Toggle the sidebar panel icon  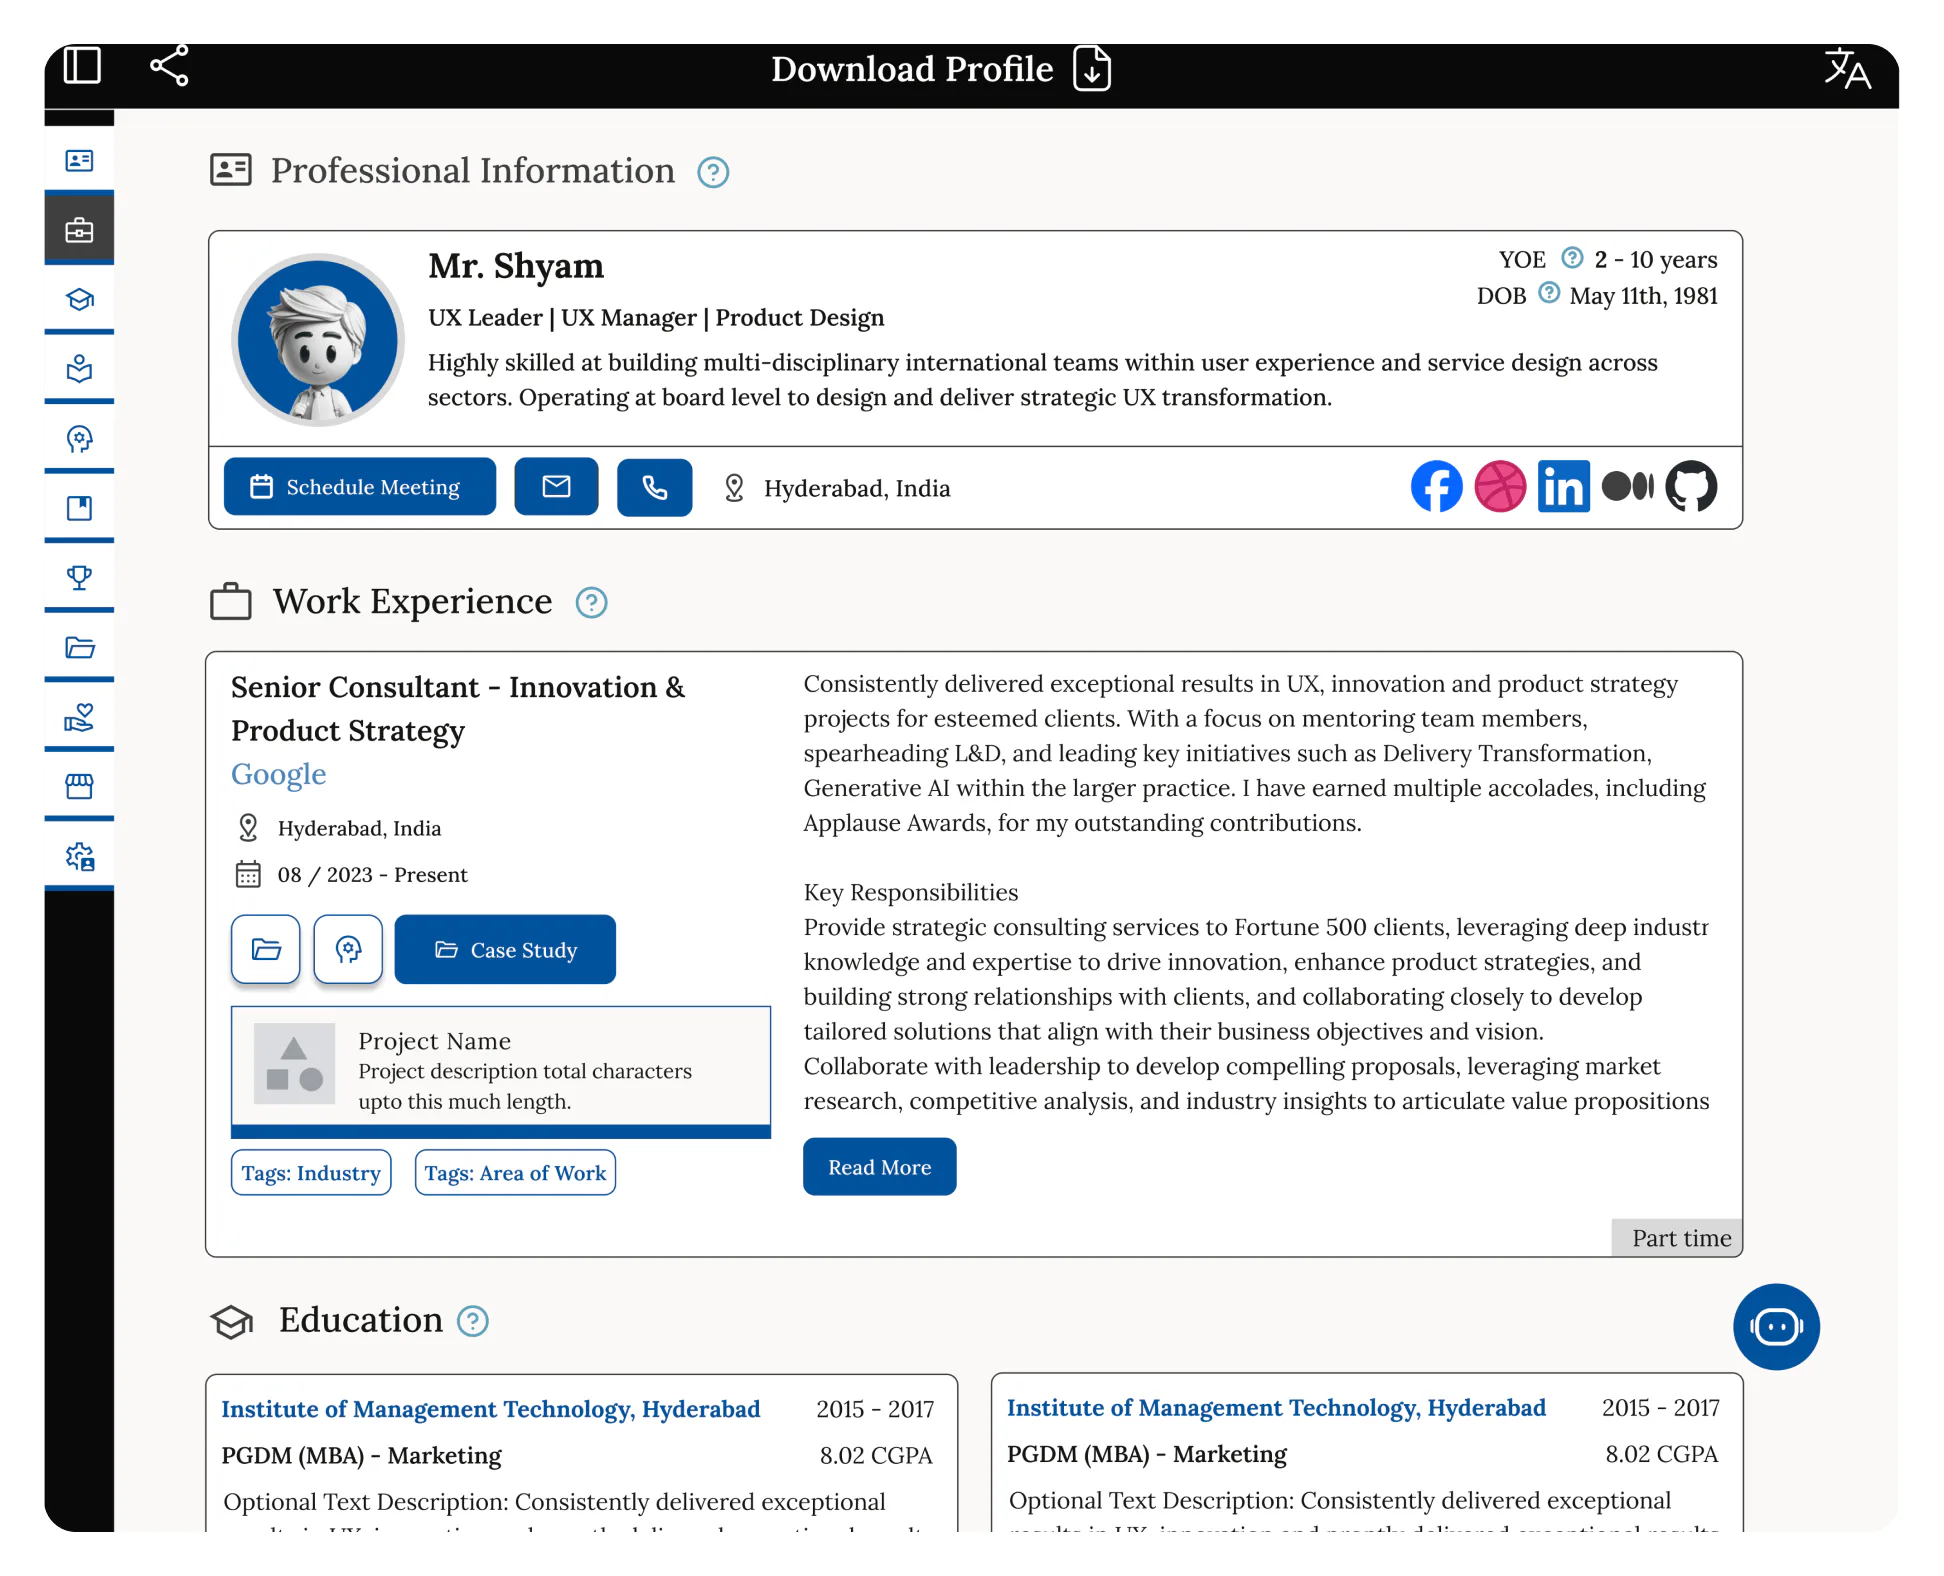[82, 66]
